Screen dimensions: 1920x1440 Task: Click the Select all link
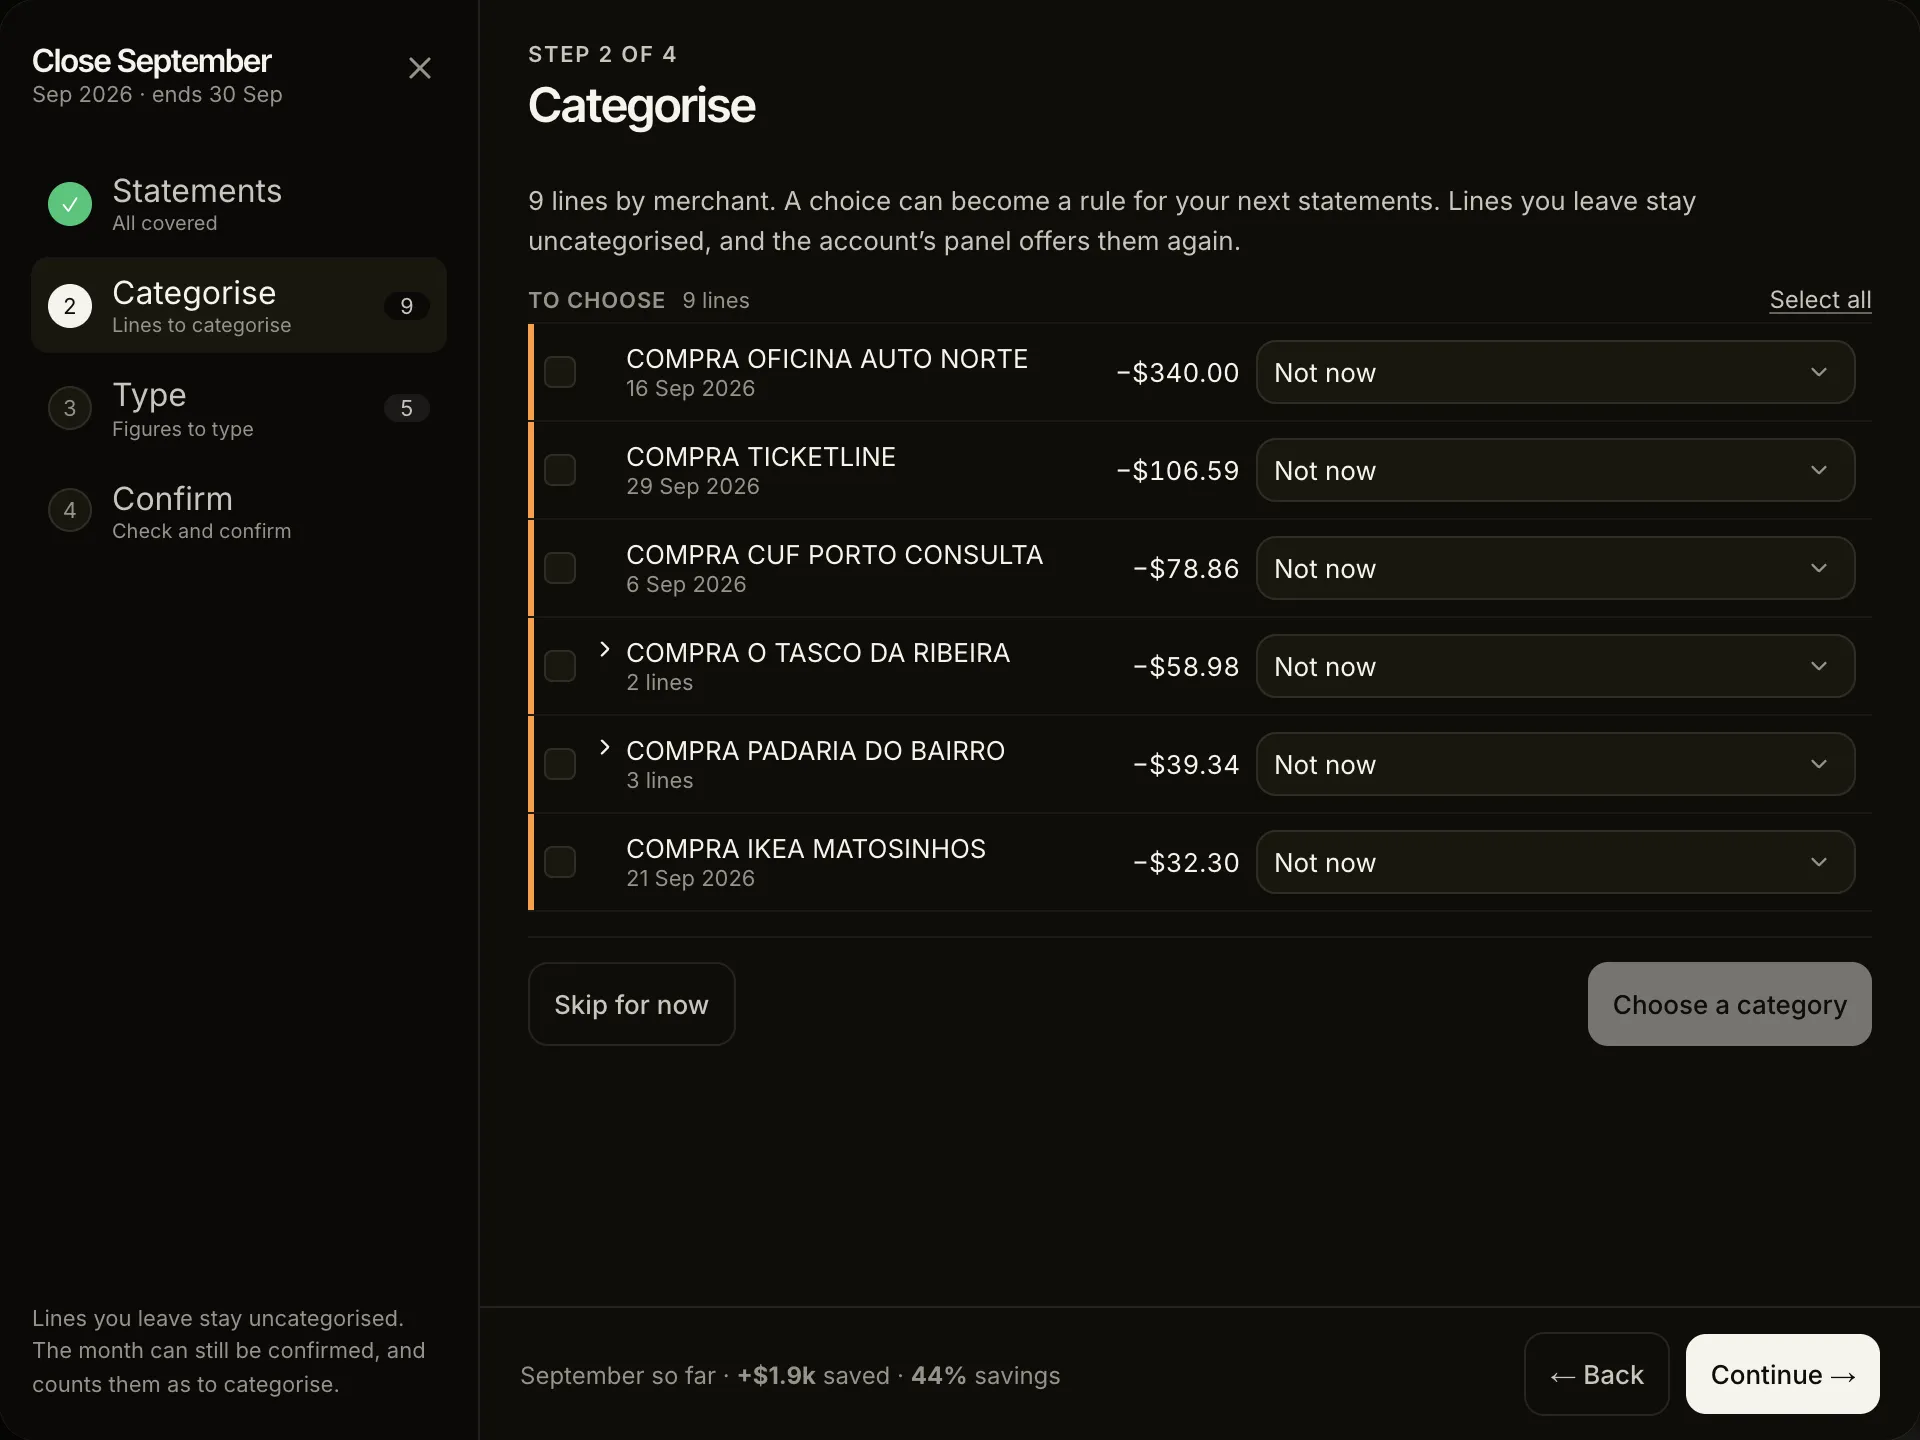pos(1820,300)
